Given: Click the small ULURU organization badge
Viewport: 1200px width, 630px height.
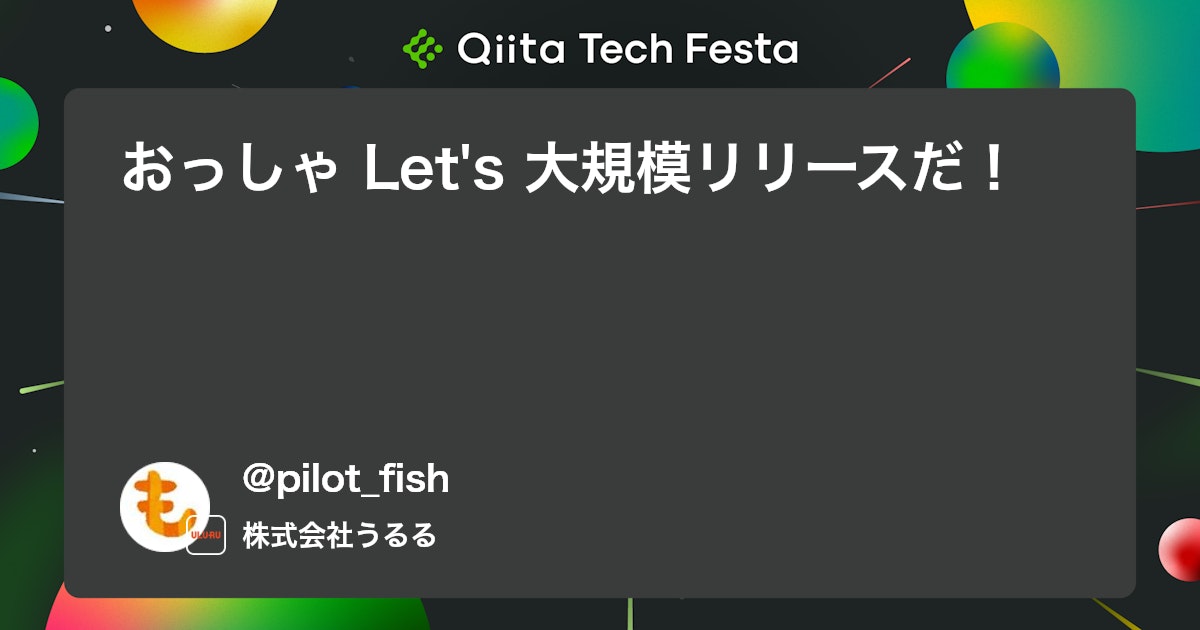Looking at the screenshot, I should pos(206,536).
